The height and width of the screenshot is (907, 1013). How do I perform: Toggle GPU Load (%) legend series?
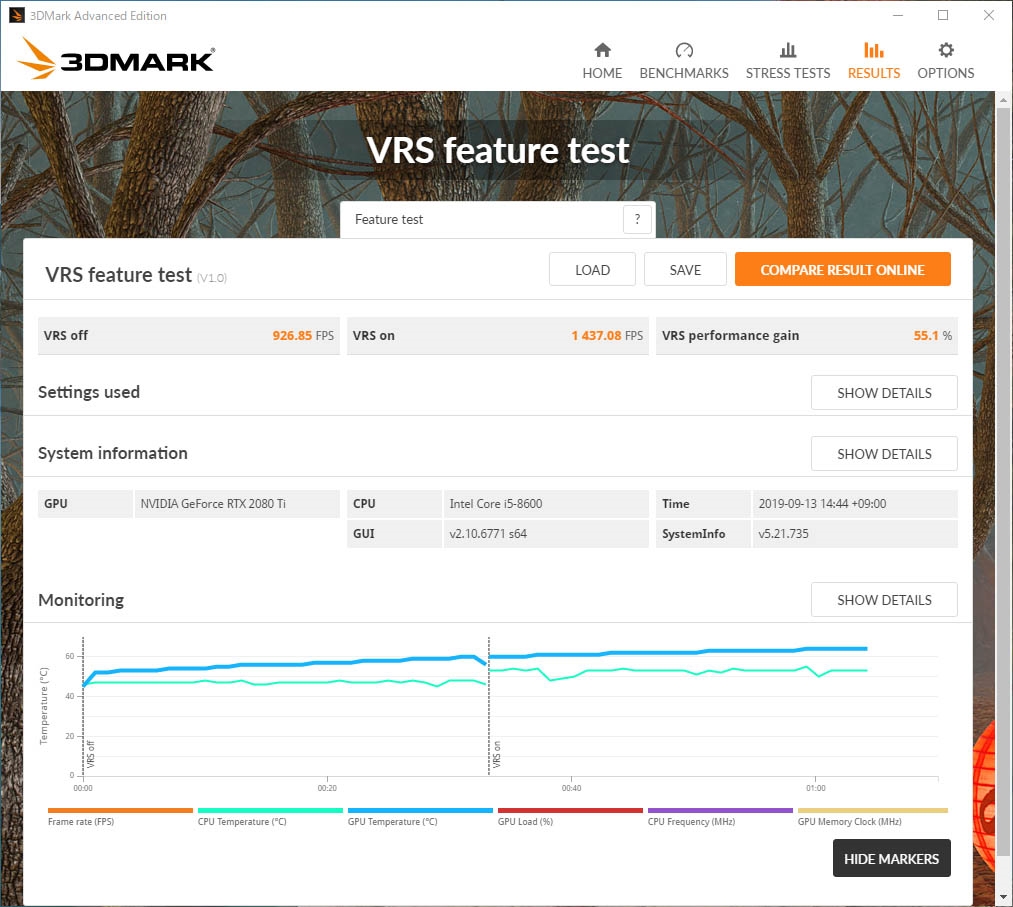pyautogui.click(x=570, y=817)
